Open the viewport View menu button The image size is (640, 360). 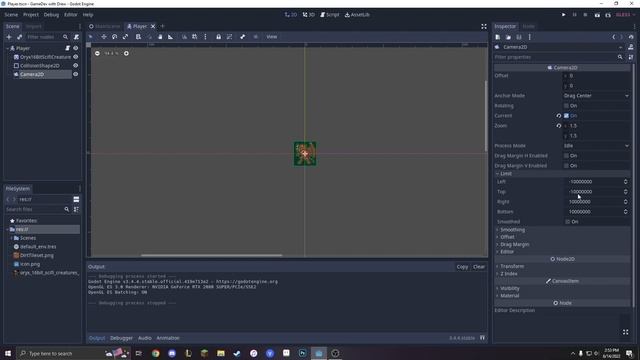[x=271, y=37]
